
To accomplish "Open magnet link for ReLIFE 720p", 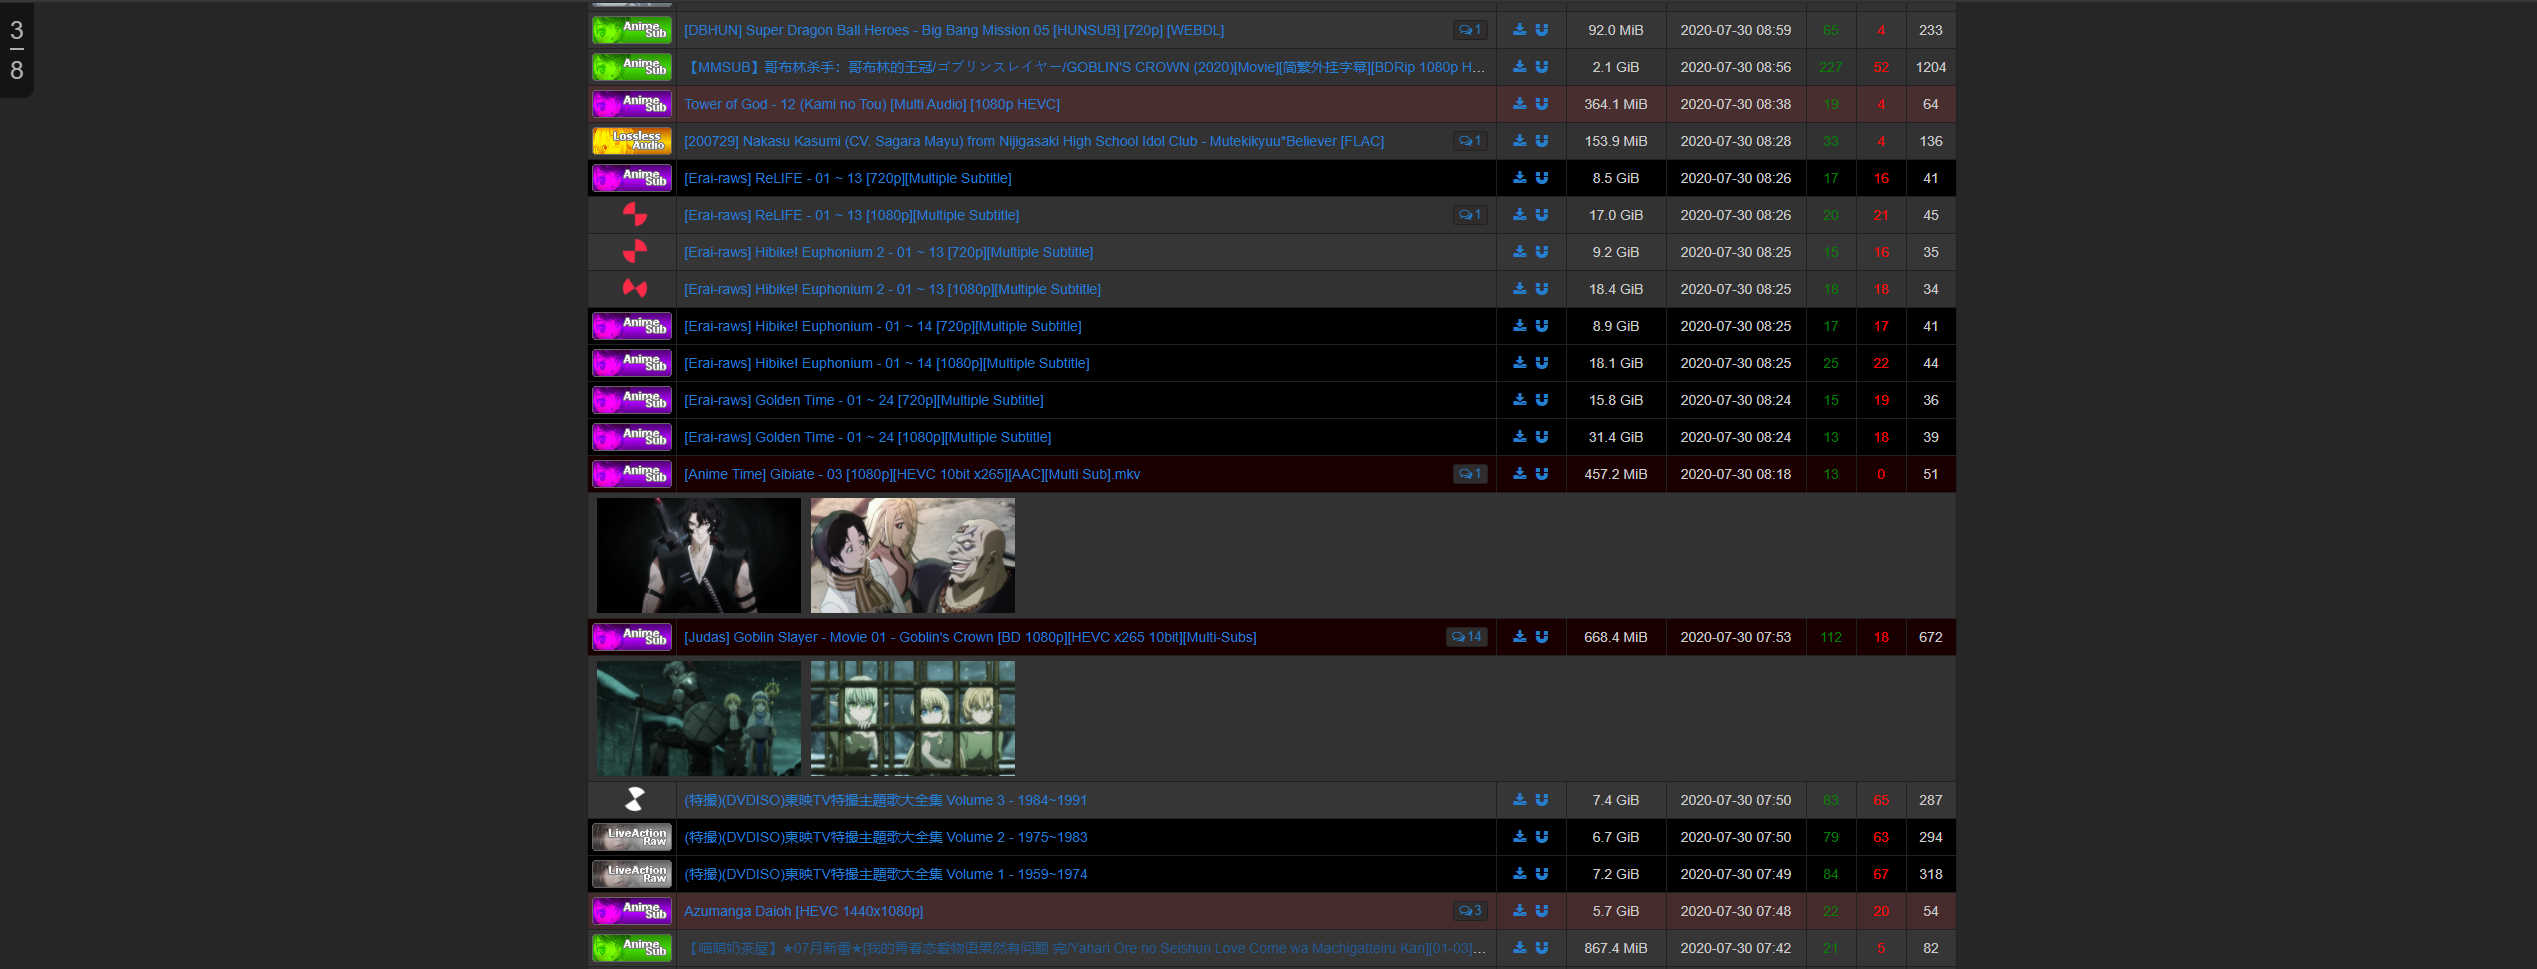I will click(1542, 178).
